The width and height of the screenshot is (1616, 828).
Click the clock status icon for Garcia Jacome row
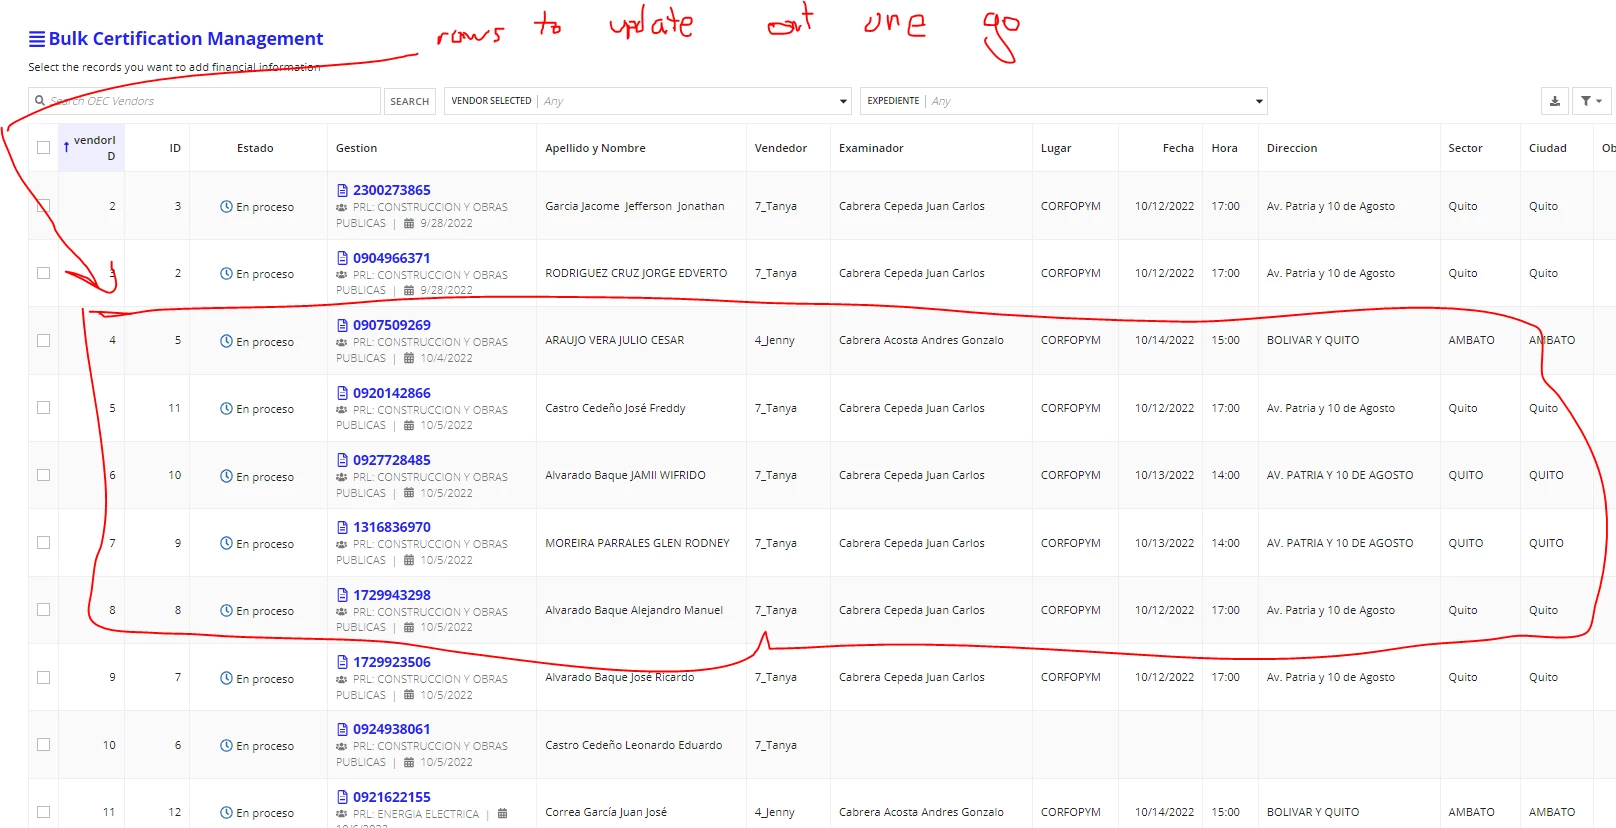click(226, 207)
